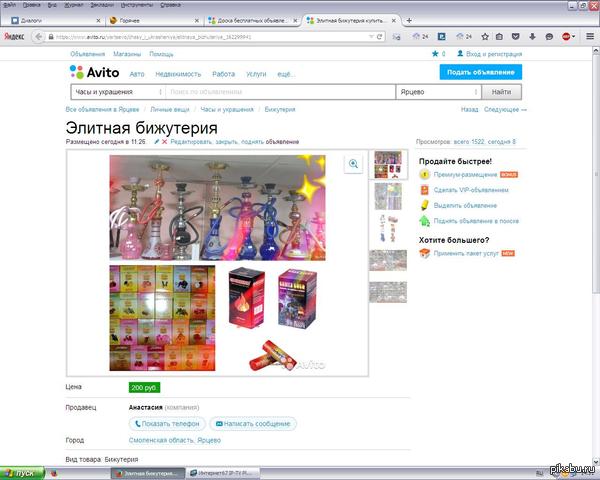600x480 pixels.
Task: Go back via the Назад link
Action: coord(469,109)
